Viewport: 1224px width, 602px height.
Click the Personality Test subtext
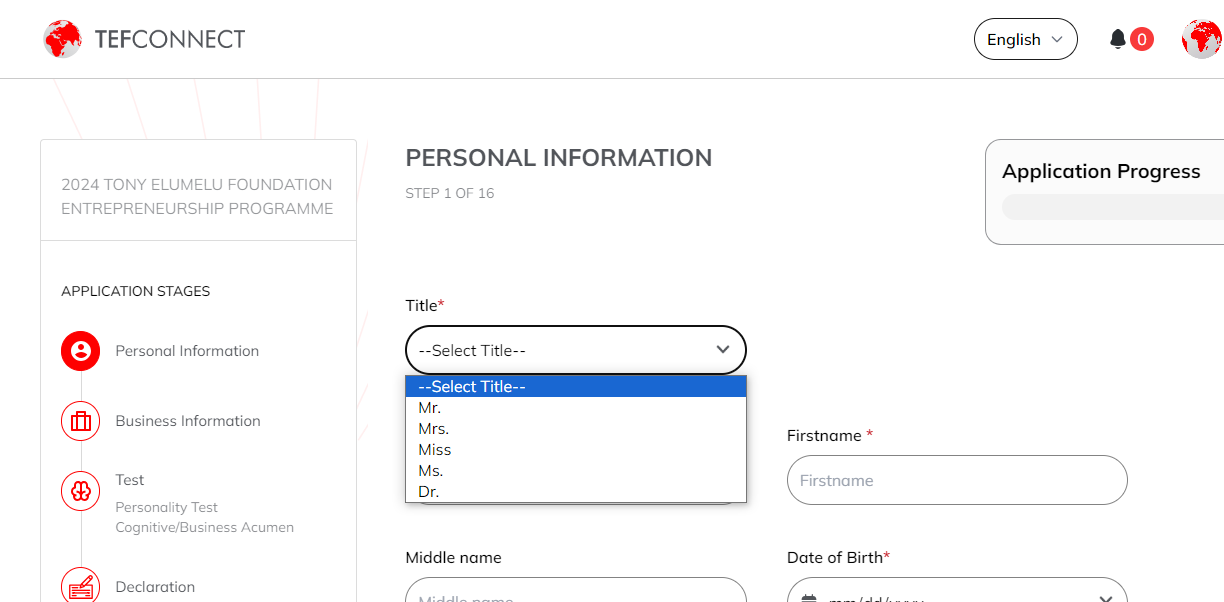click(166, 507)
